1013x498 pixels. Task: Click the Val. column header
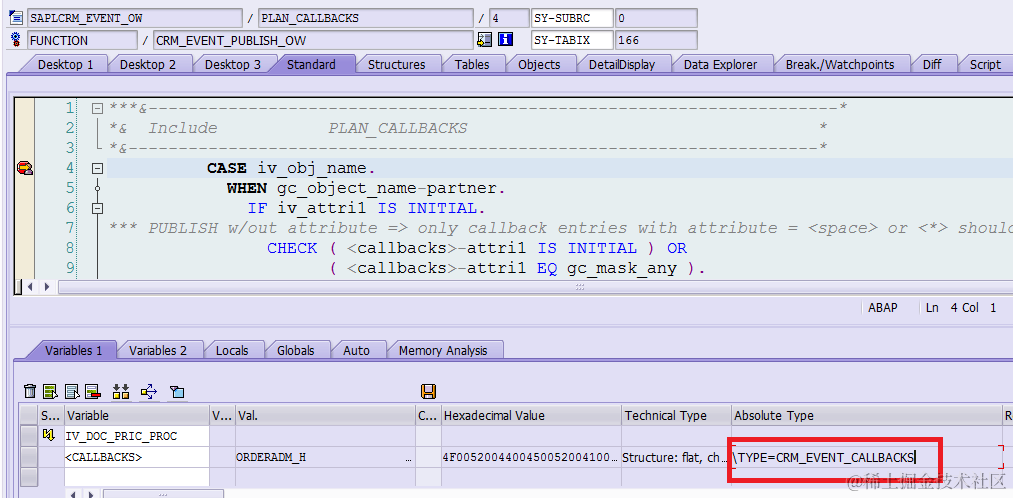325,415
